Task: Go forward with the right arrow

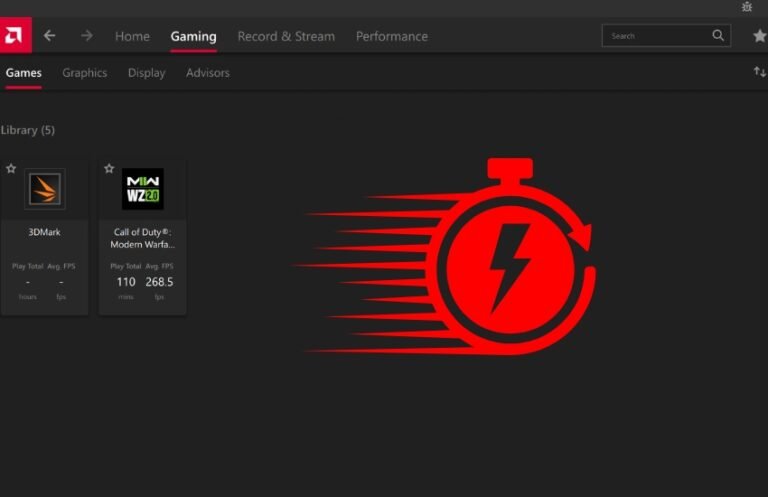Action: [87, 36]
